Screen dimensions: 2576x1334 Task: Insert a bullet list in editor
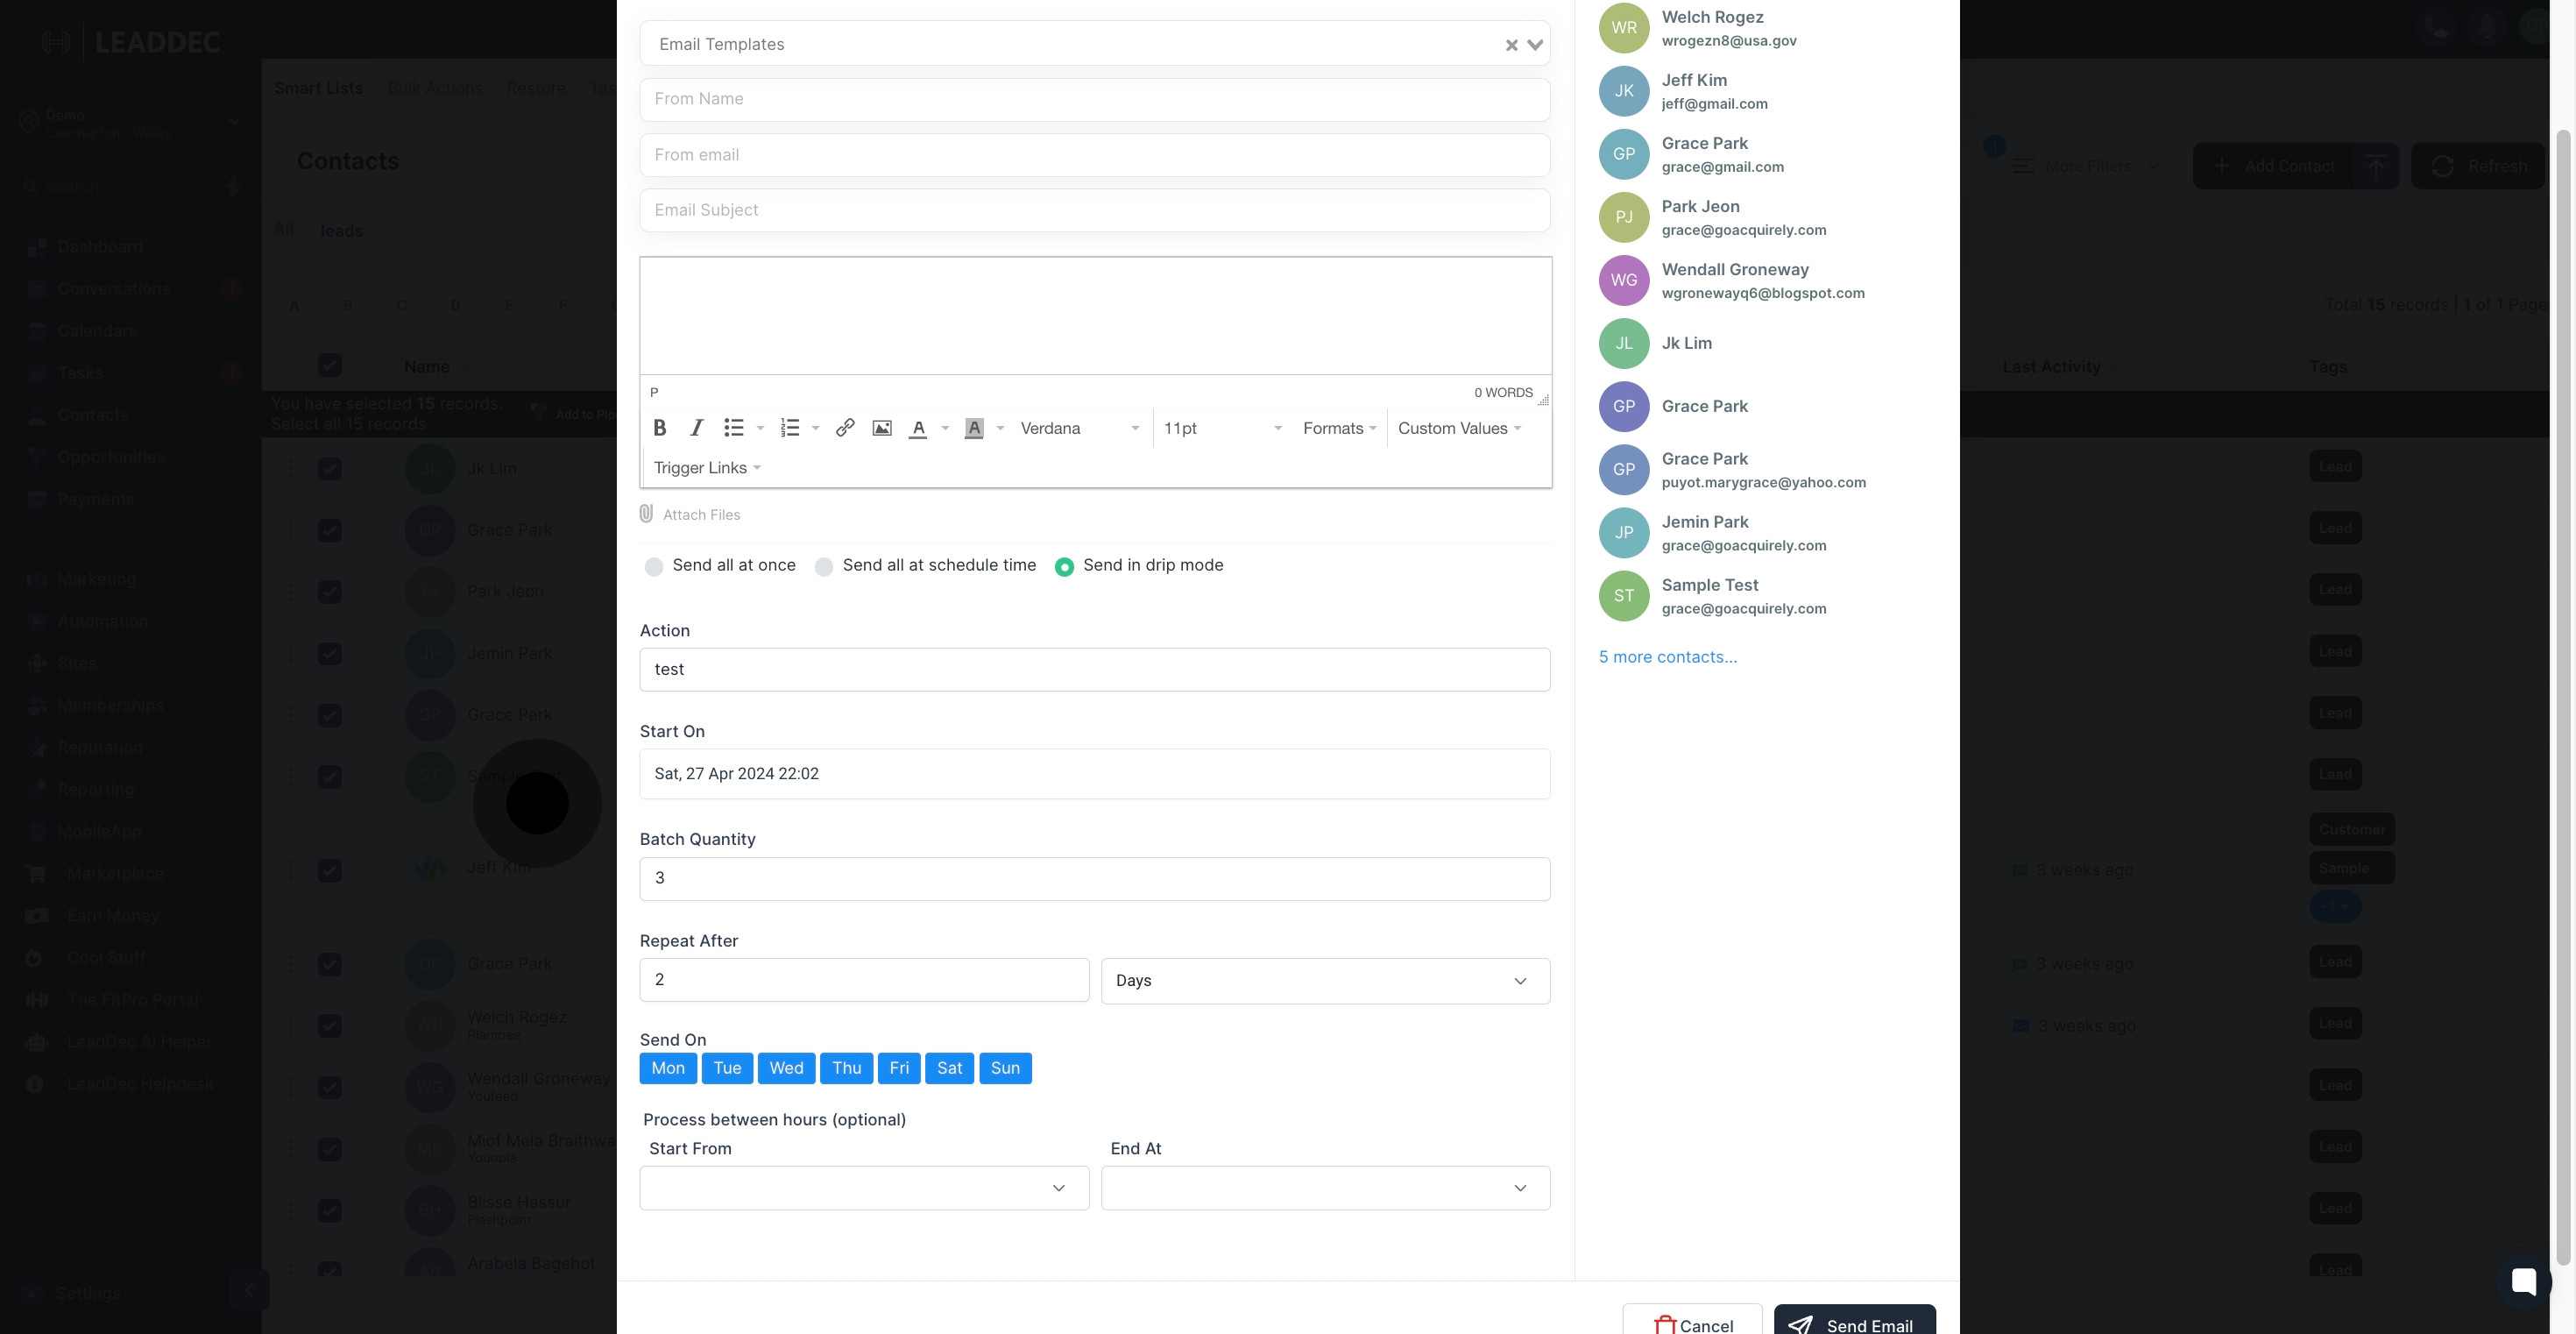pos(734,428)
